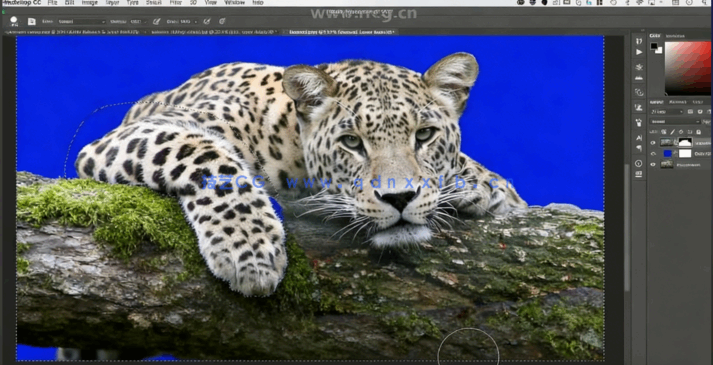Click the canvas vertical scrollbar
The height and width of the screenshot is (365, 713).
tap(628, 227)
